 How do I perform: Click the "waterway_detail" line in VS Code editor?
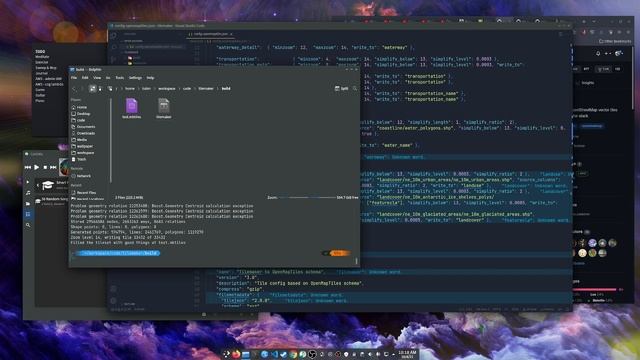click(x=314, y=47)
